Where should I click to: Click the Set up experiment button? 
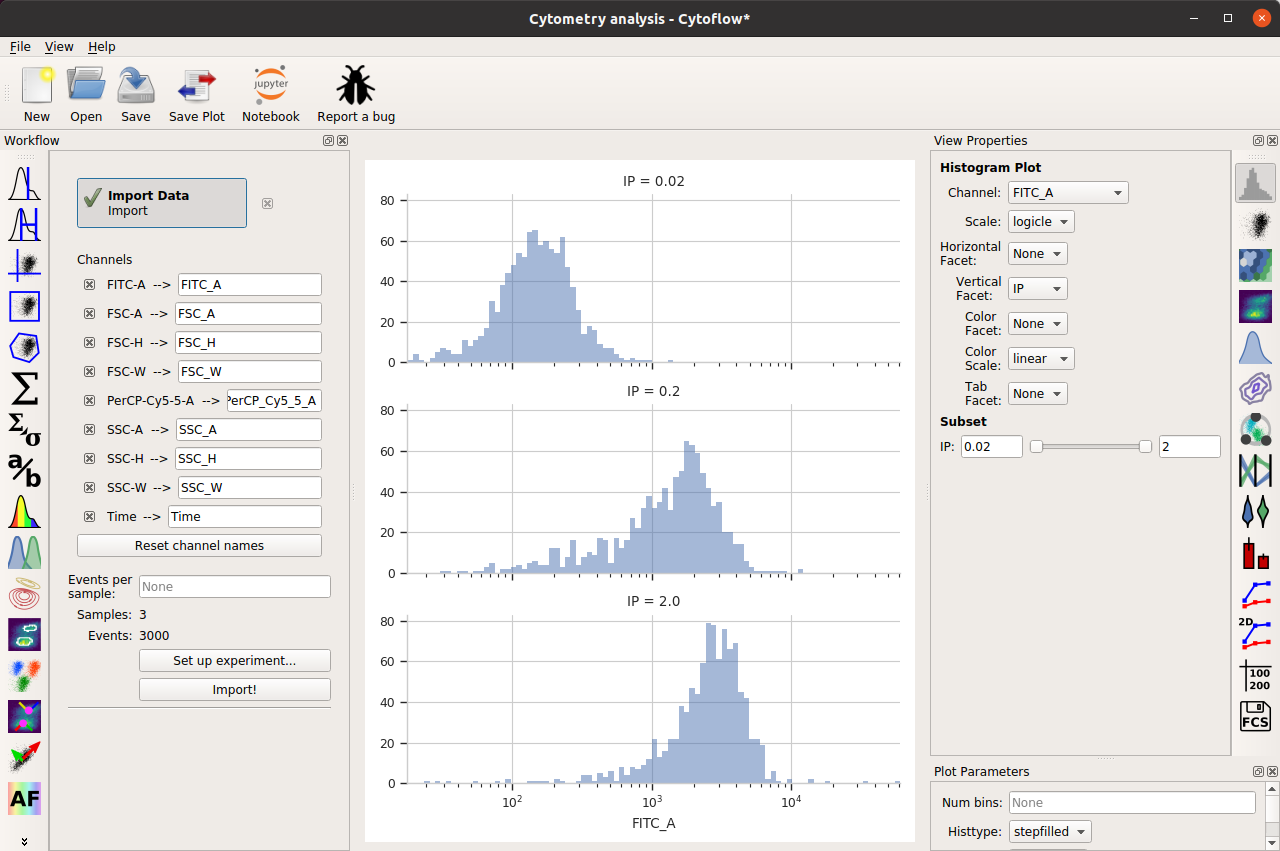pos(234,661)
